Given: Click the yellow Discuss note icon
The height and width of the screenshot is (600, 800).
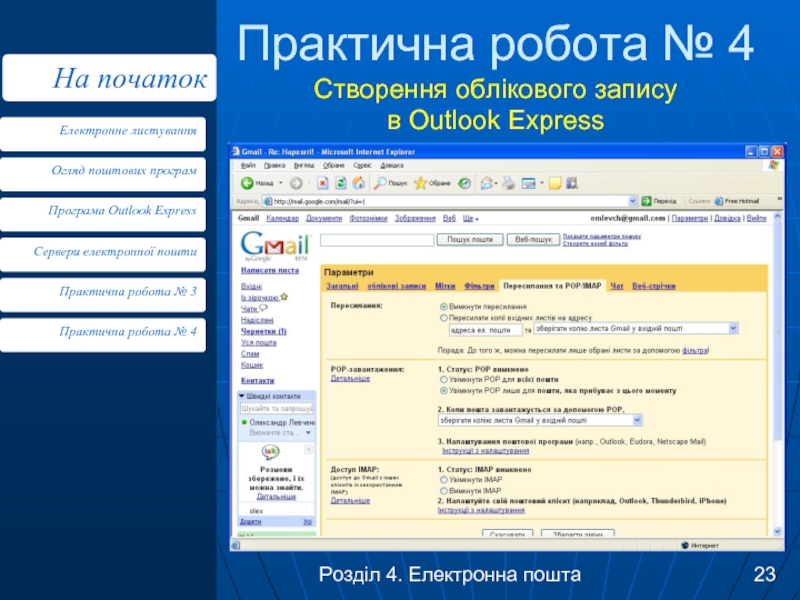Looking at the screenshot, I should tap(555, 183).
